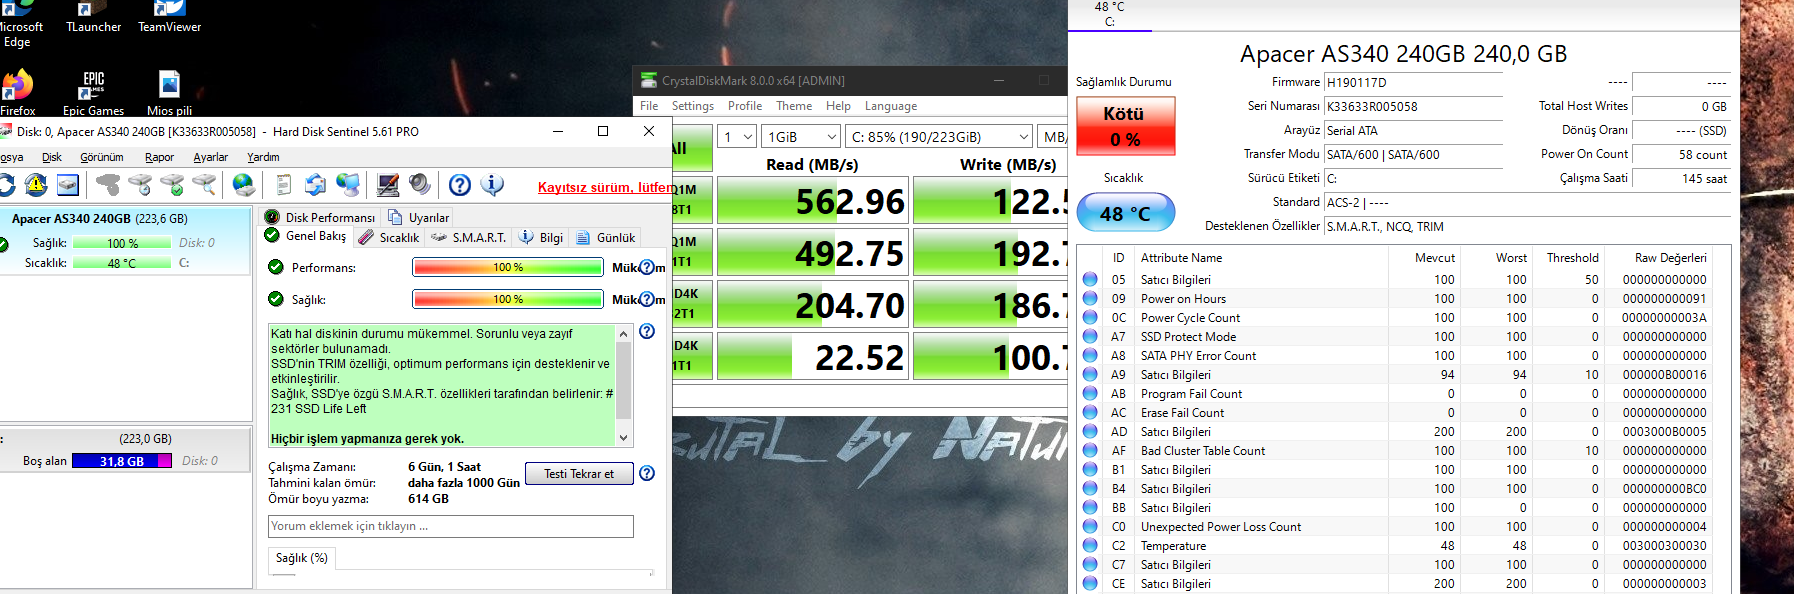Viewport: 1794px width, 594px height.
Task: Switch to Bilgi tab
Action: pos(541,237)
